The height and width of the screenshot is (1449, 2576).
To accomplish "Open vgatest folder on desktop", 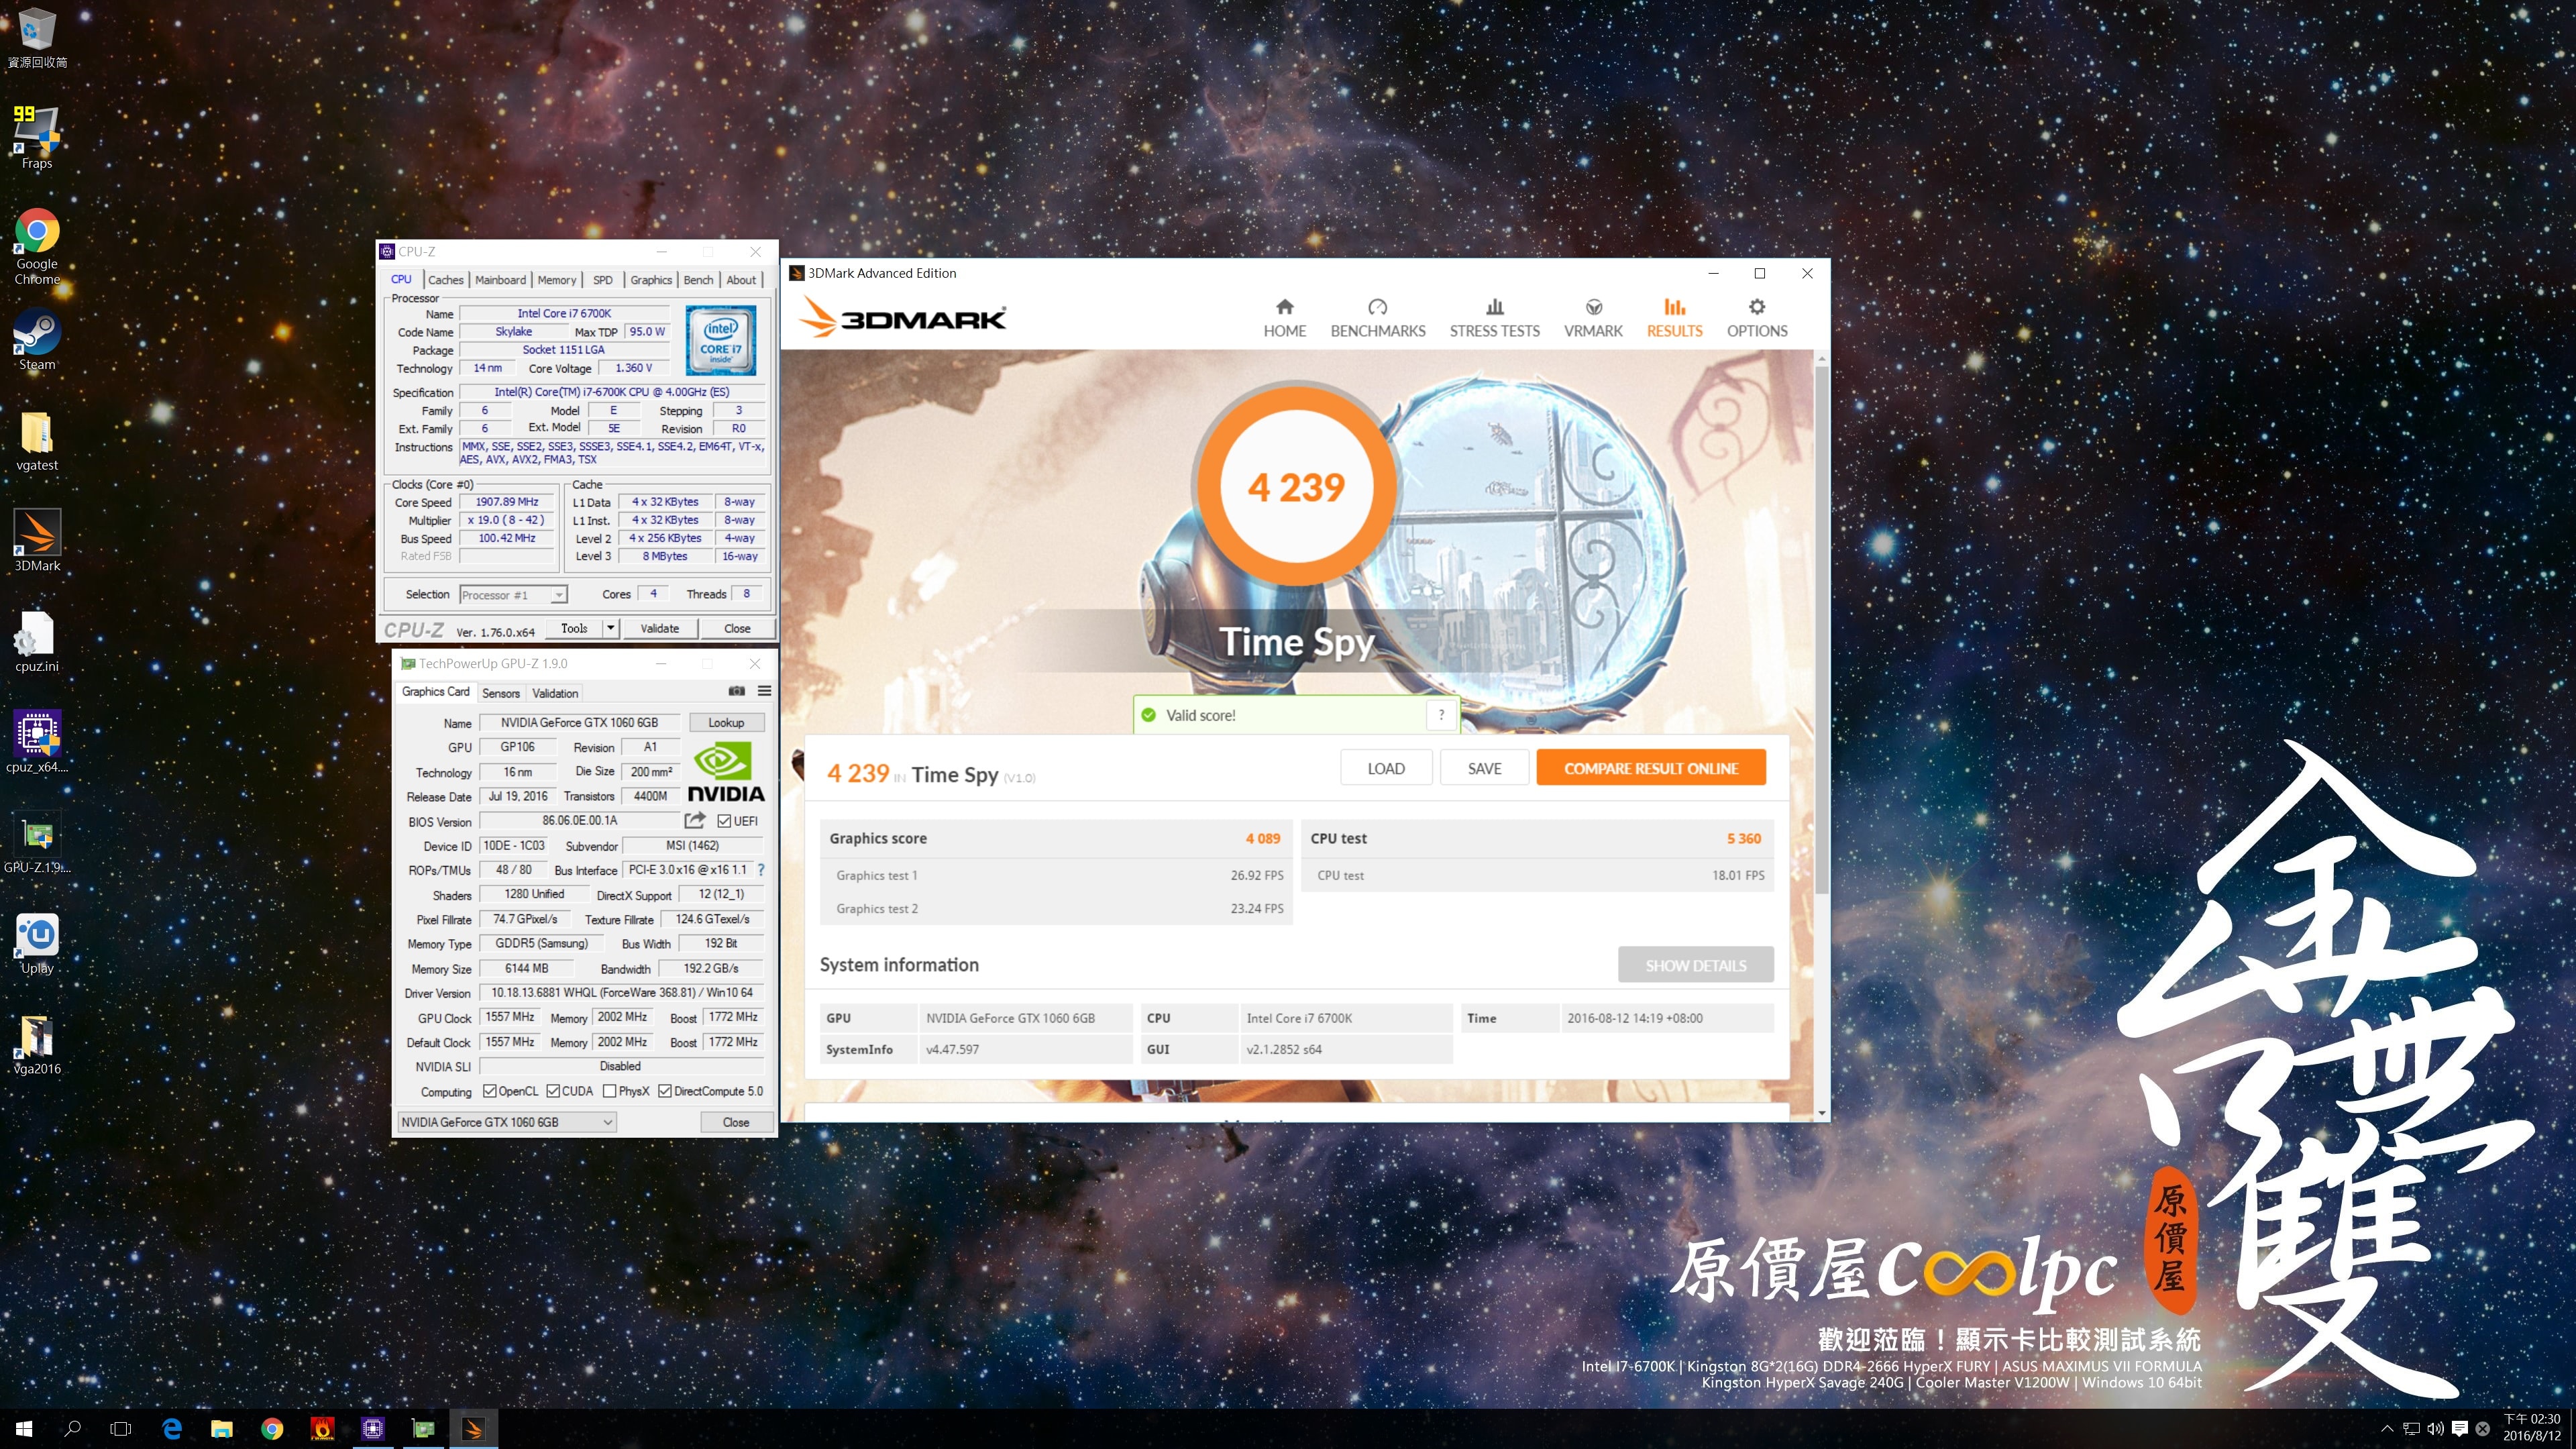I will (37, 441).
